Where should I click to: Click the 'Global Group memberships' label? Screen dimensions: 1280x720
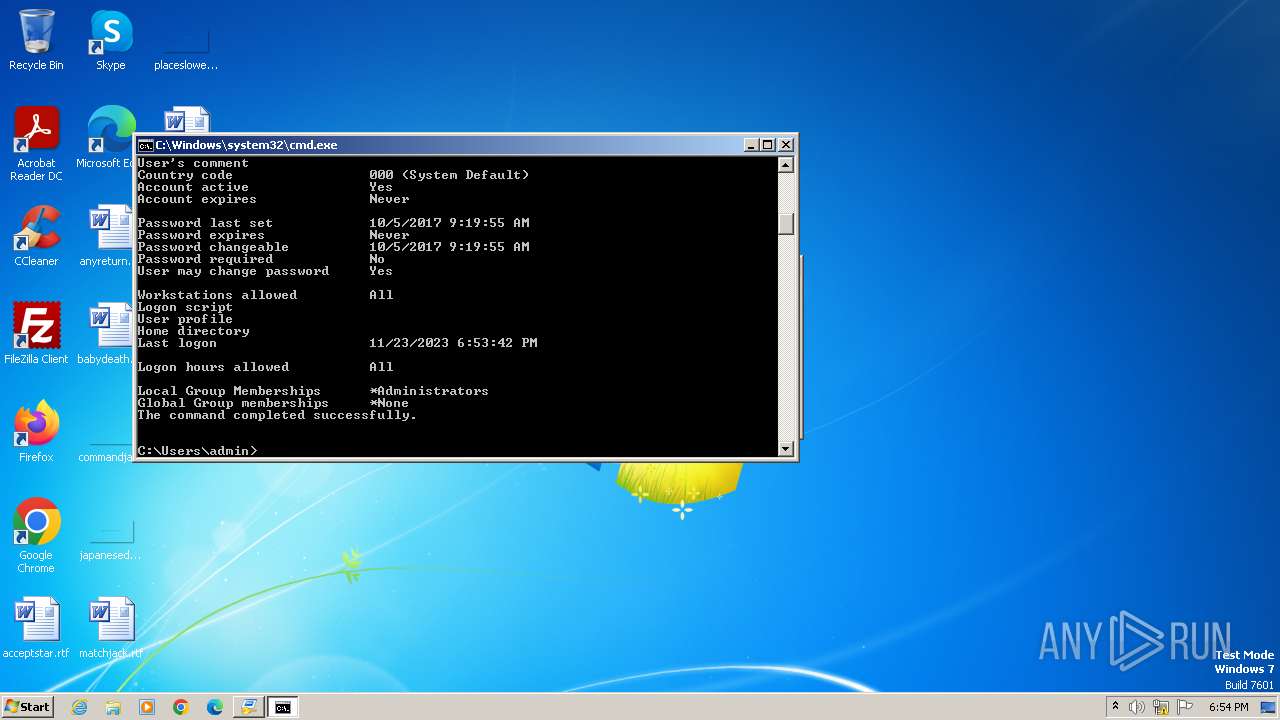pos(233,403)
